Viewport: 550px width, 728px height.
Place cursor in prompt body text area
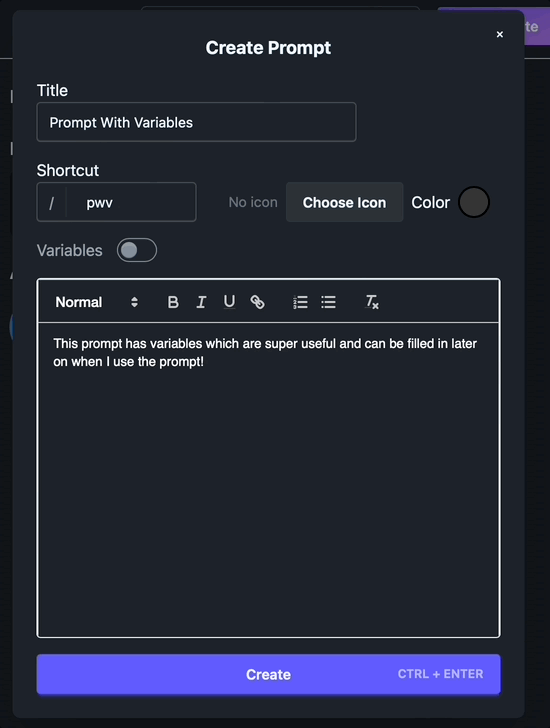click(268, 480)
